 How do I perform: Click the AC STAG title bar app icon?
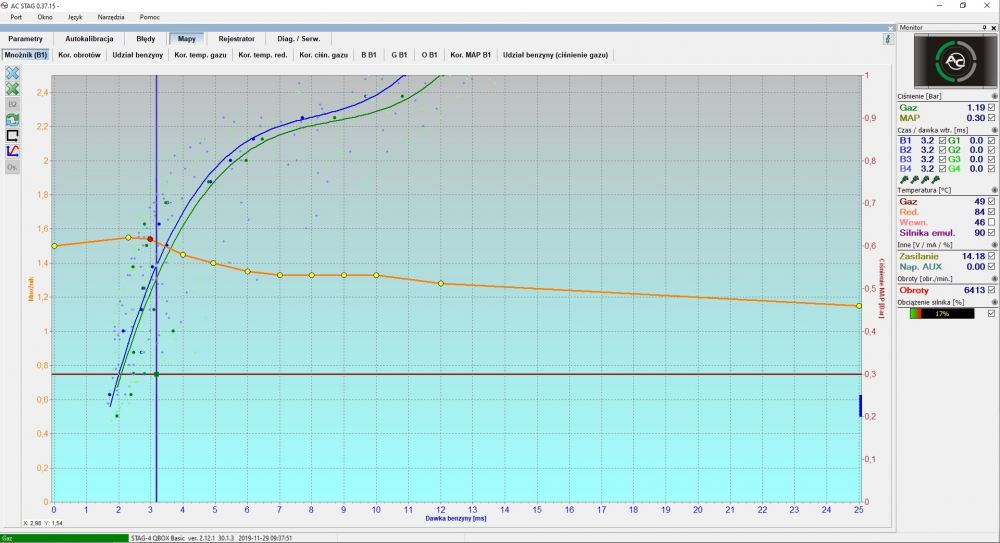tap(5, 6)
